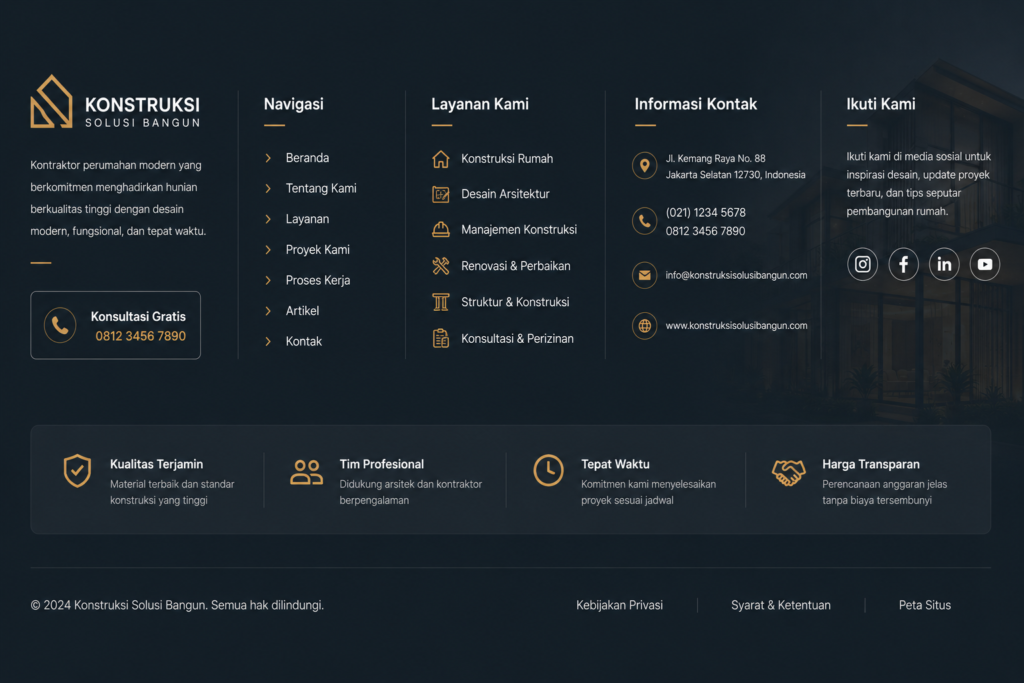This screenshot has width=1024, height=683.
Task: Click the pillar icon beside Struktur & Konstruksi
Action: 441,302
